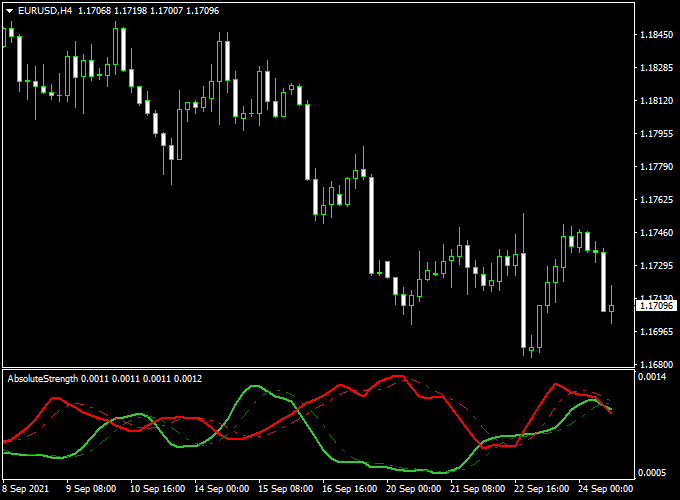Click the 22 Sep 16:00 time label
The image size is (680, 500).
pos(542,489)
